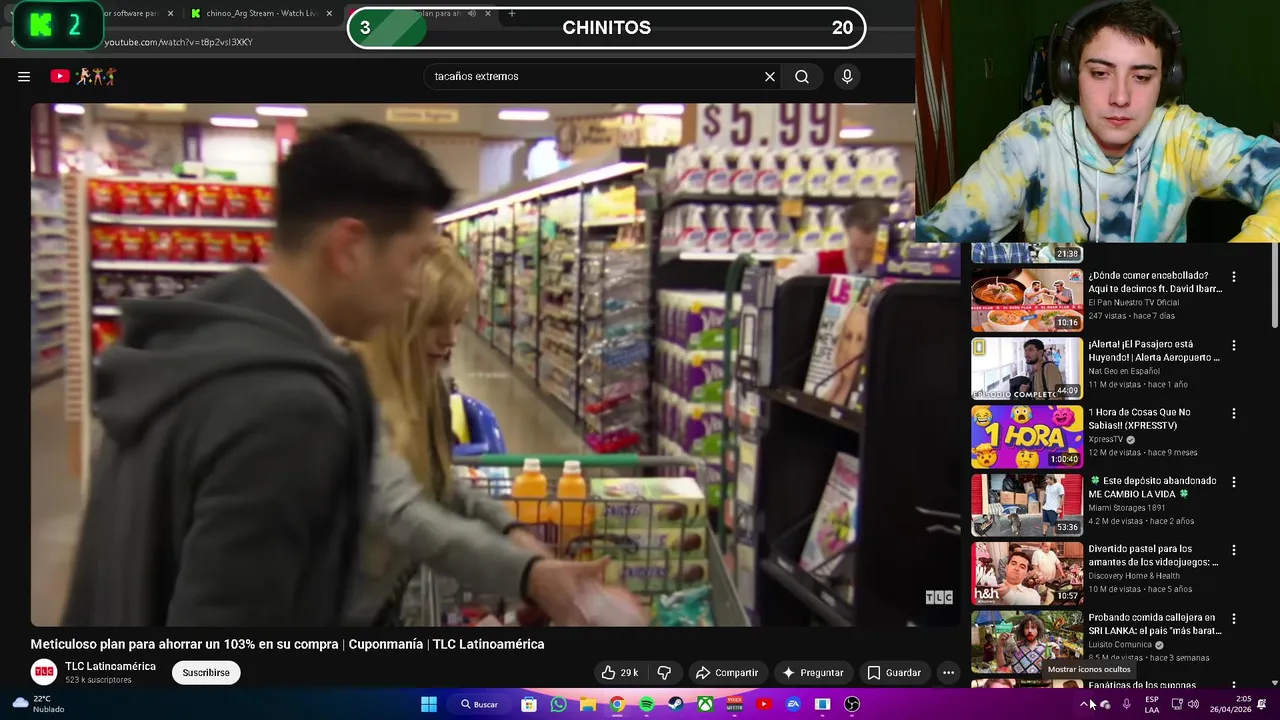Open the encebollado video thumbnail 10:16
The width and height of the screenshot is (1280, 720).
click(1027, 299)
